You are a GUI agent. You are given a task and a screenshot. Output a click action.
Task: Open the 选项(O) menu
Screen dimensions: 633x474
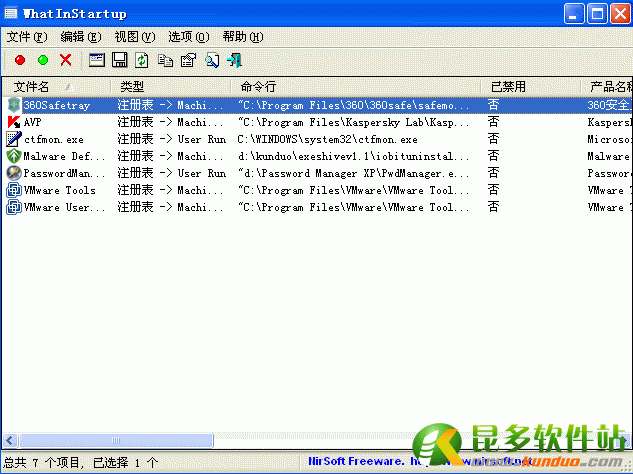189,37
